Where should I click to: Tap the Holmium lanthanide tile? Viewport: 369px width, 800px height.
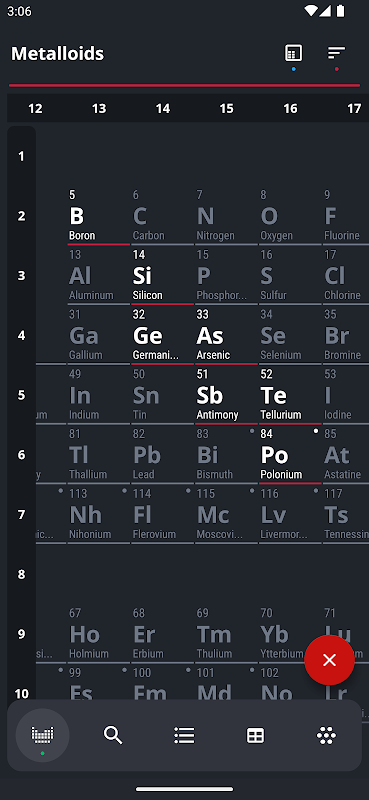coord(99,634)
